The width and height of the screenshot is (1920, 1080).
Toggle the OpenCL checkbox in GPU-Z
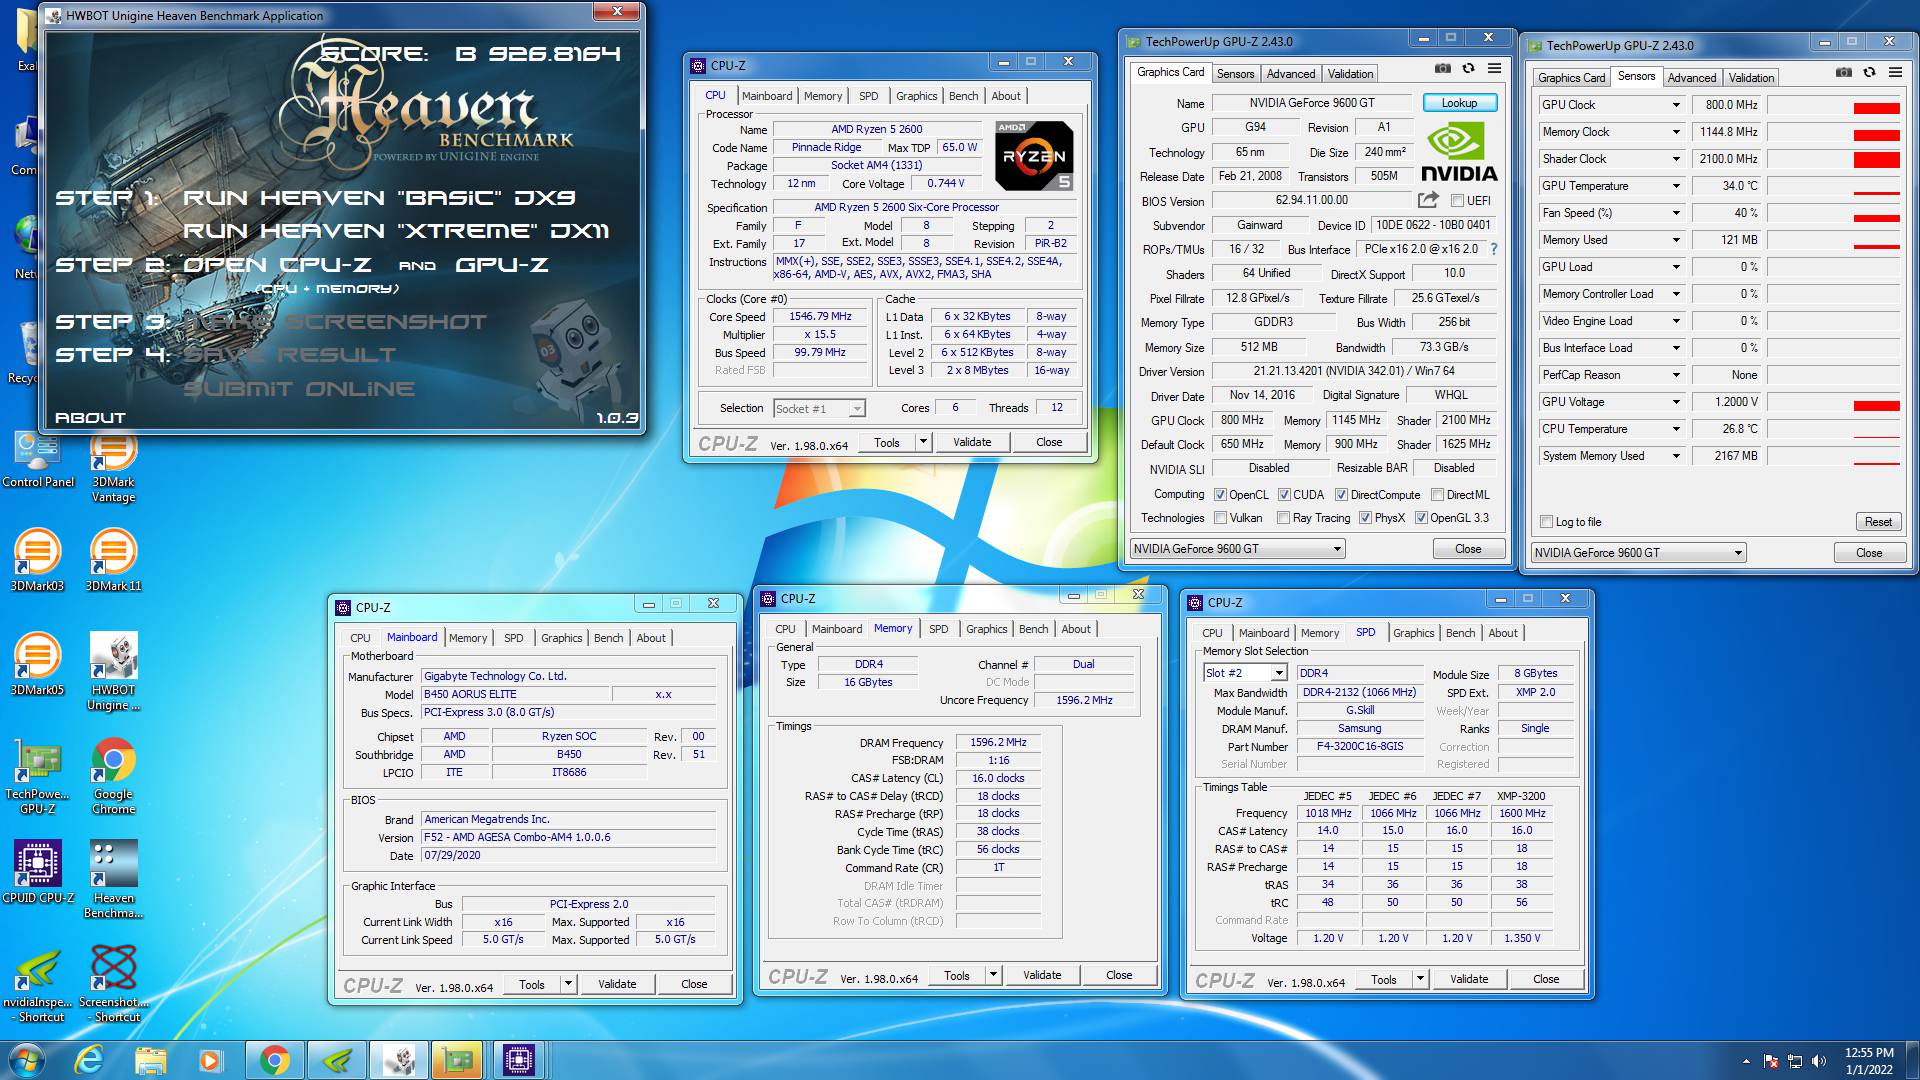point(1220,495)
